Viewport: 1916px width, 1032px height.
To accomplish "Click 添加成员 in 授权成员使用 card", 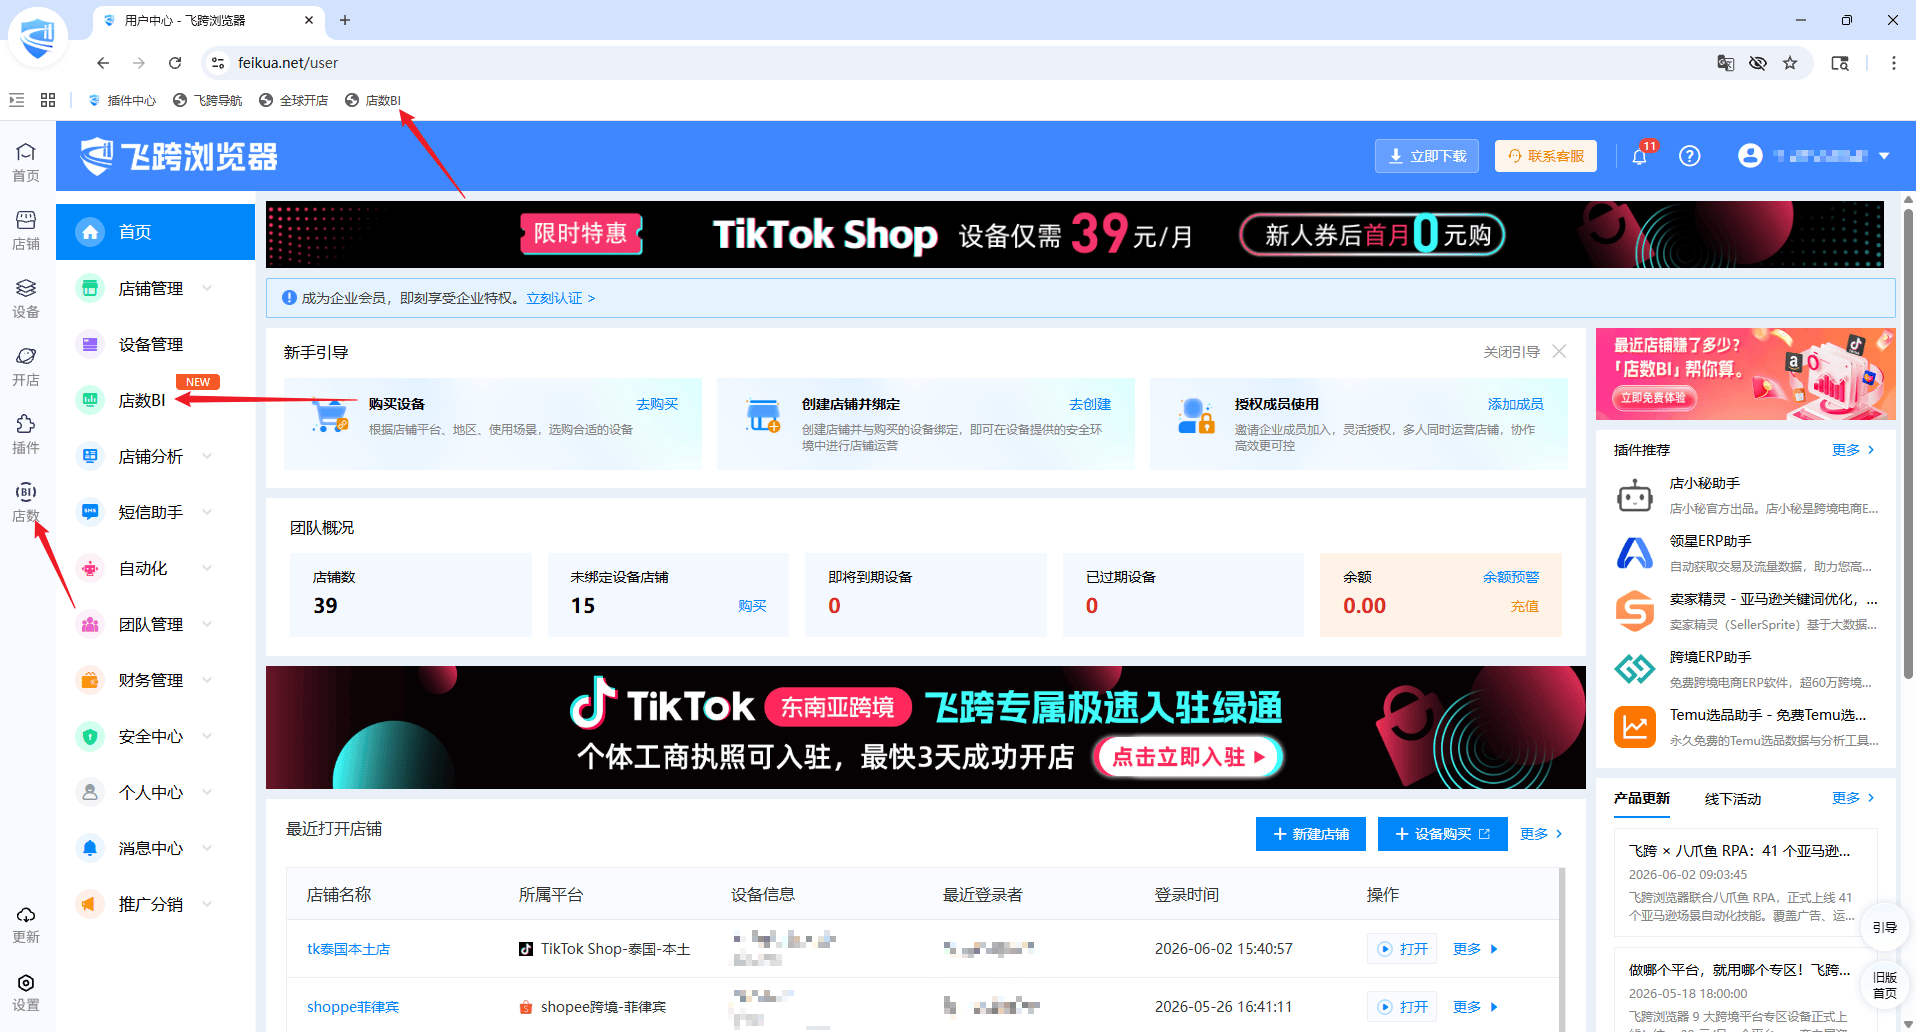I will click(x=1516, y=404).
